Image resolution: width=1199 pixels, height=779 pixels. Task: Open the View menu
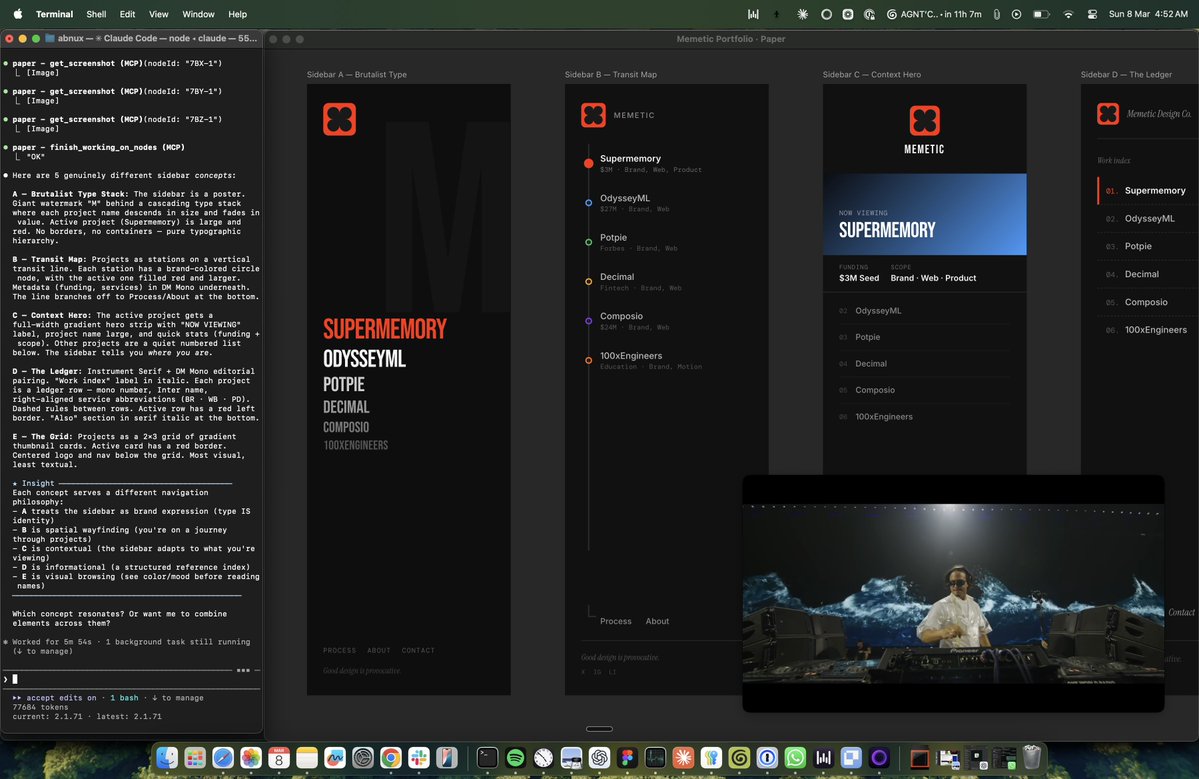[x=158, y=14]
